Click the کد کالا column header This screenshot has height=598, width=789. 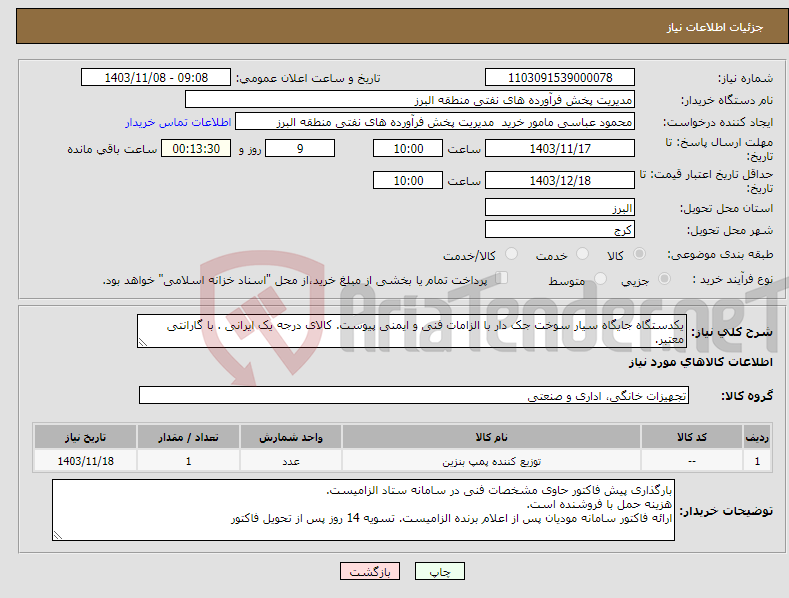click(692, 437)
